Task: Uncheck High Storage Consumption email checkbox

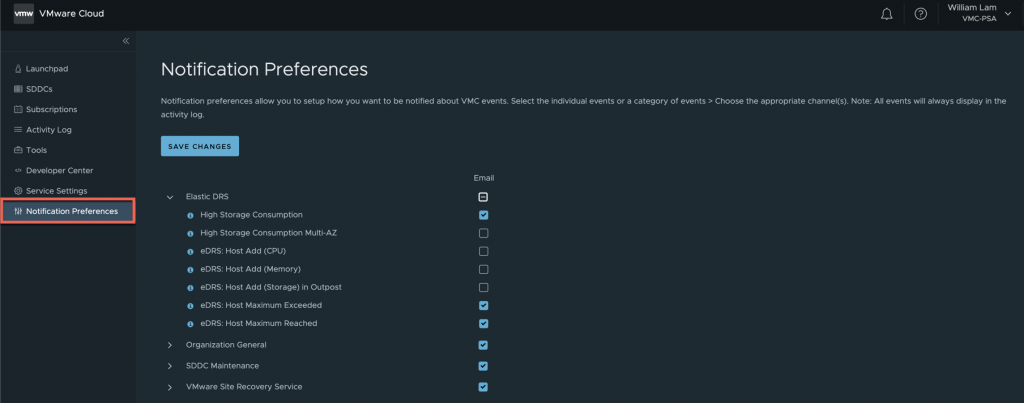Action: [x=484, y=215]
